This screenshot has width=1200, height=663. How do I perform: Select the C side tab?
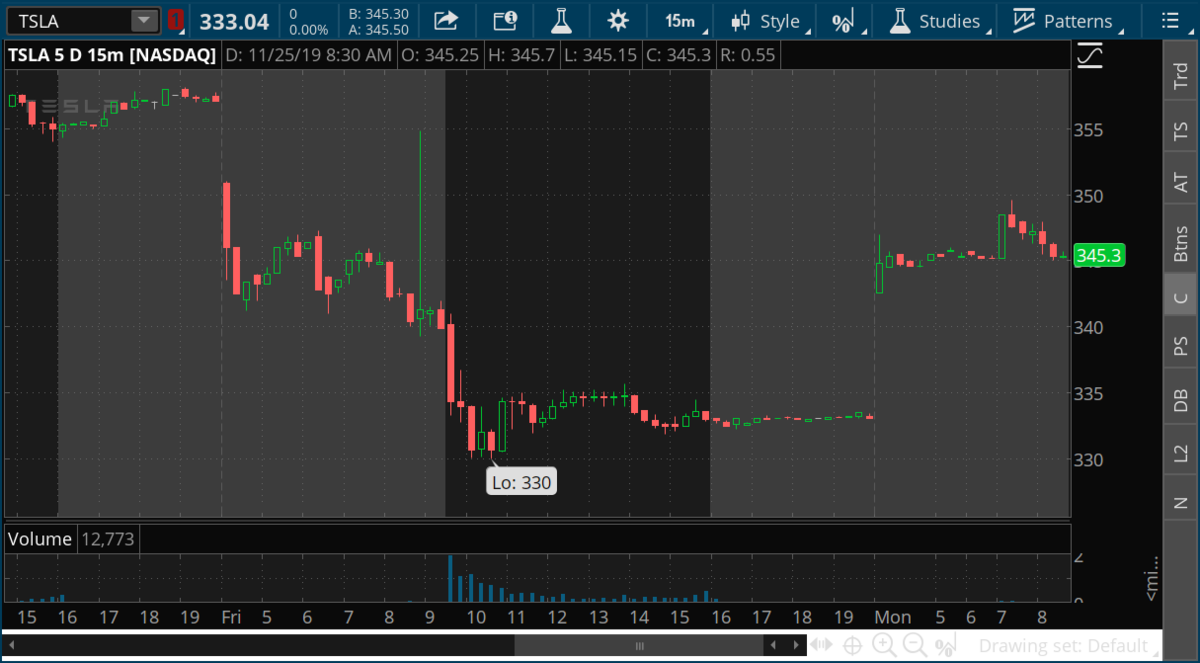[x=1181, y=297]
